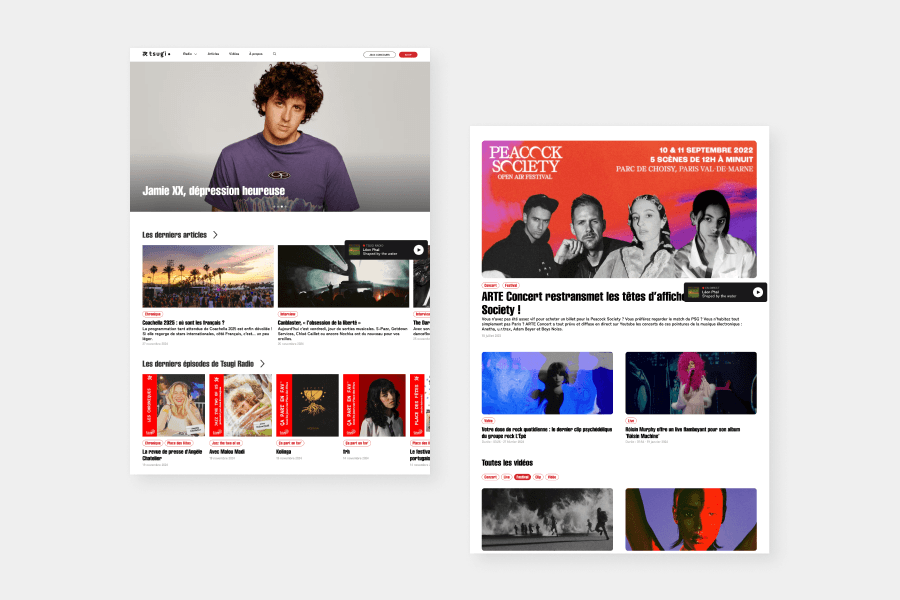The image size is (900, 600).
Task: Select Chronique tag under Coachella article
Action: click(153, 314)
